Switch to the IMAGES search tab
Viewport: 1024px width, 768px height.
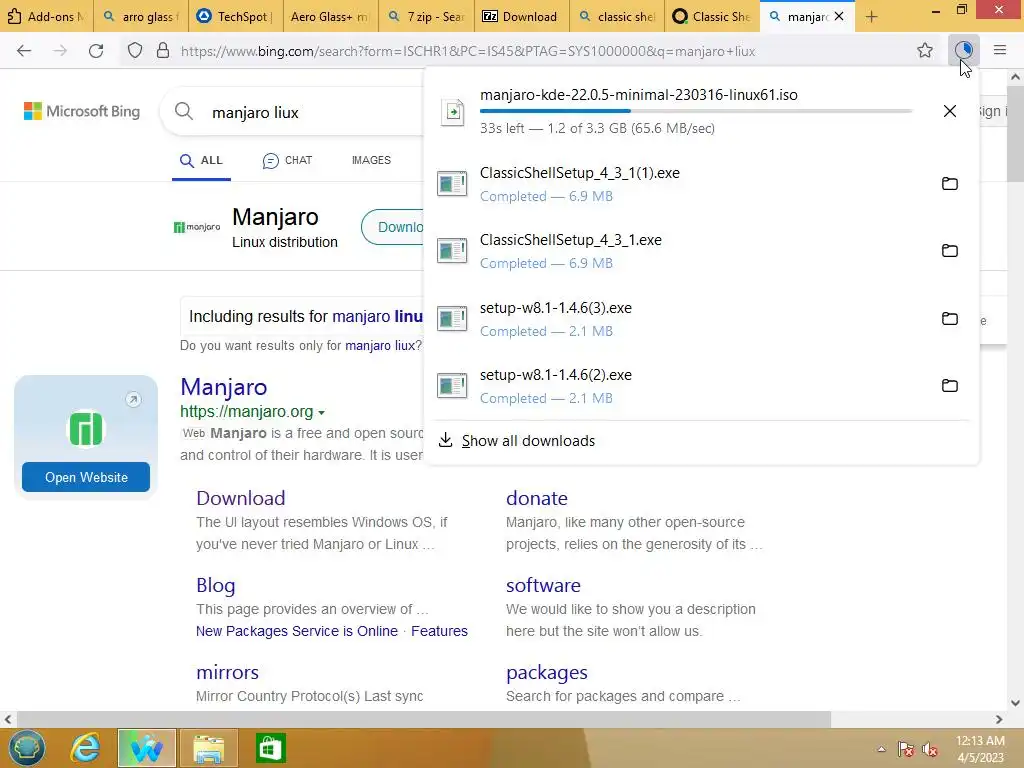coord(371,161)
